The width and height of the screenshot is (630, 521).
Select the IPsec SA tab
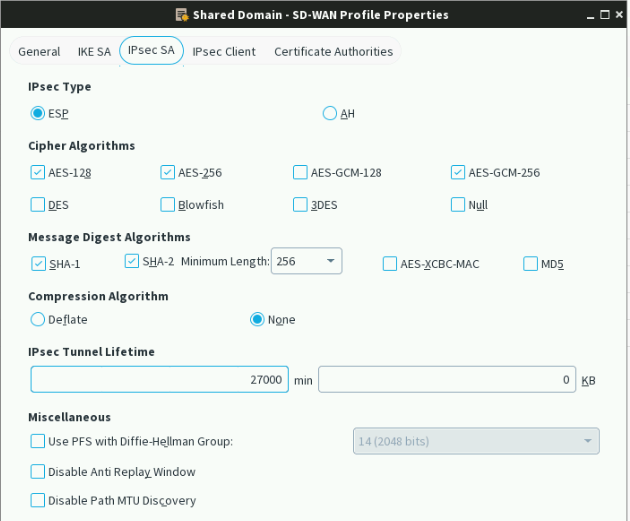coord(151,50)
